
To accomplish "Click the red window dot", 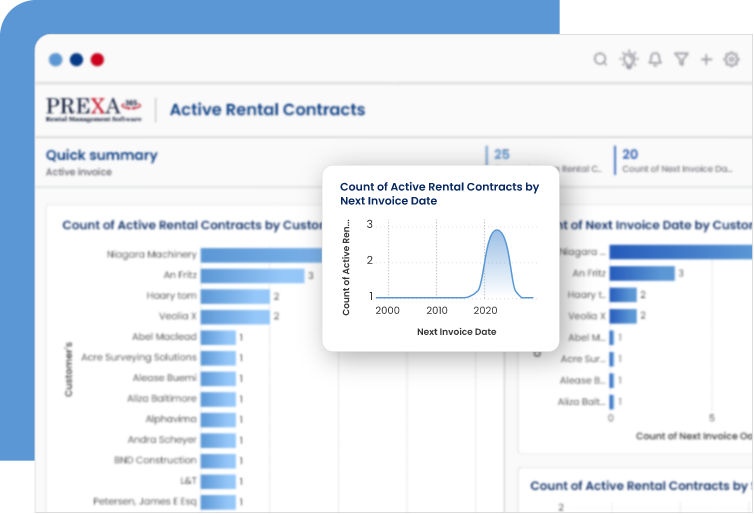I will coord(97,60).
